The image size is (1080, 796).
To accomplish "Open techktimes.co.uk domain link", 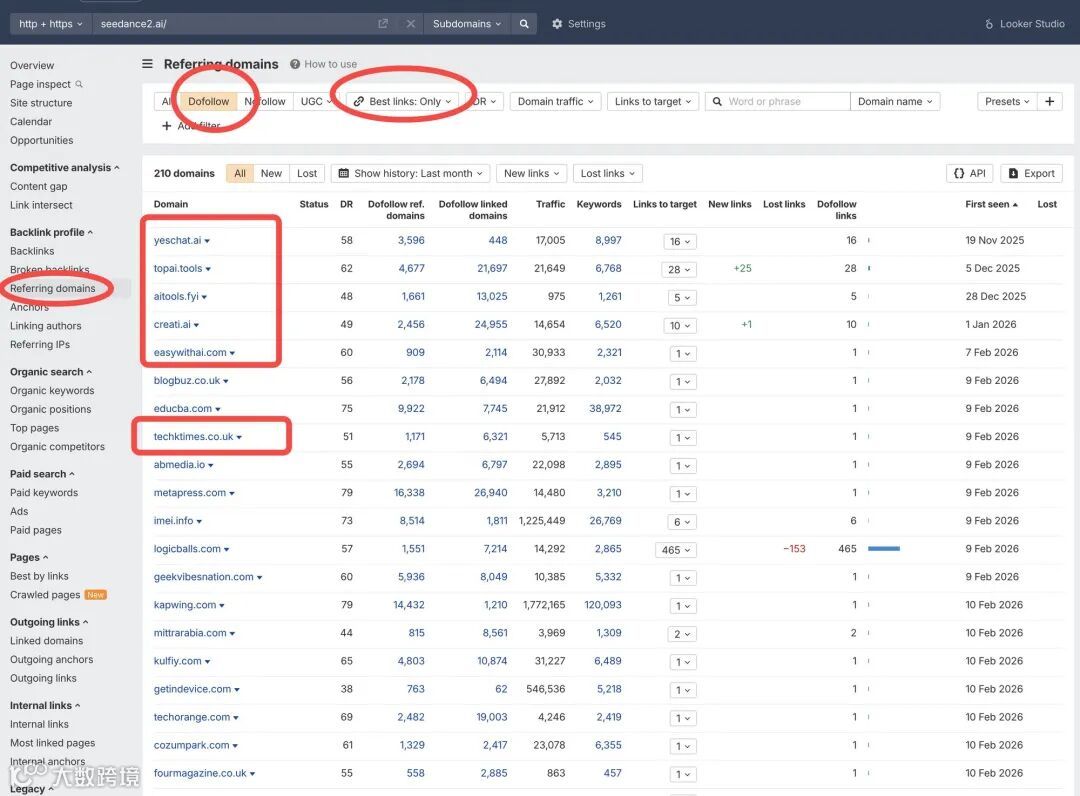I will pyautogui.click(x=194, y=437).
